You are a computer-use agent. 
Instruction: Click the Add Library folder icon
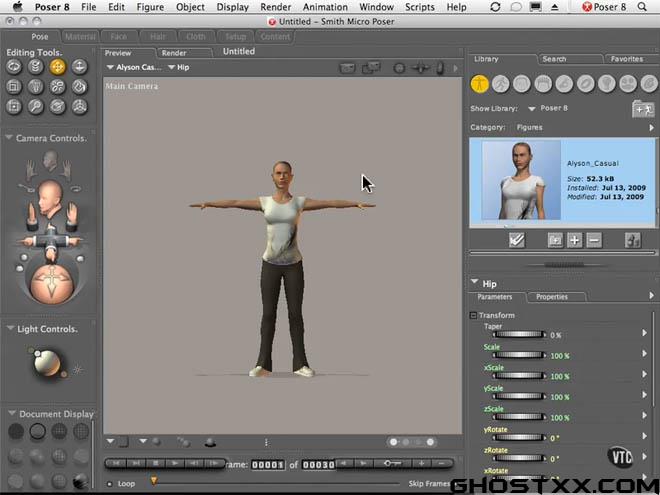tap(643, 109)
